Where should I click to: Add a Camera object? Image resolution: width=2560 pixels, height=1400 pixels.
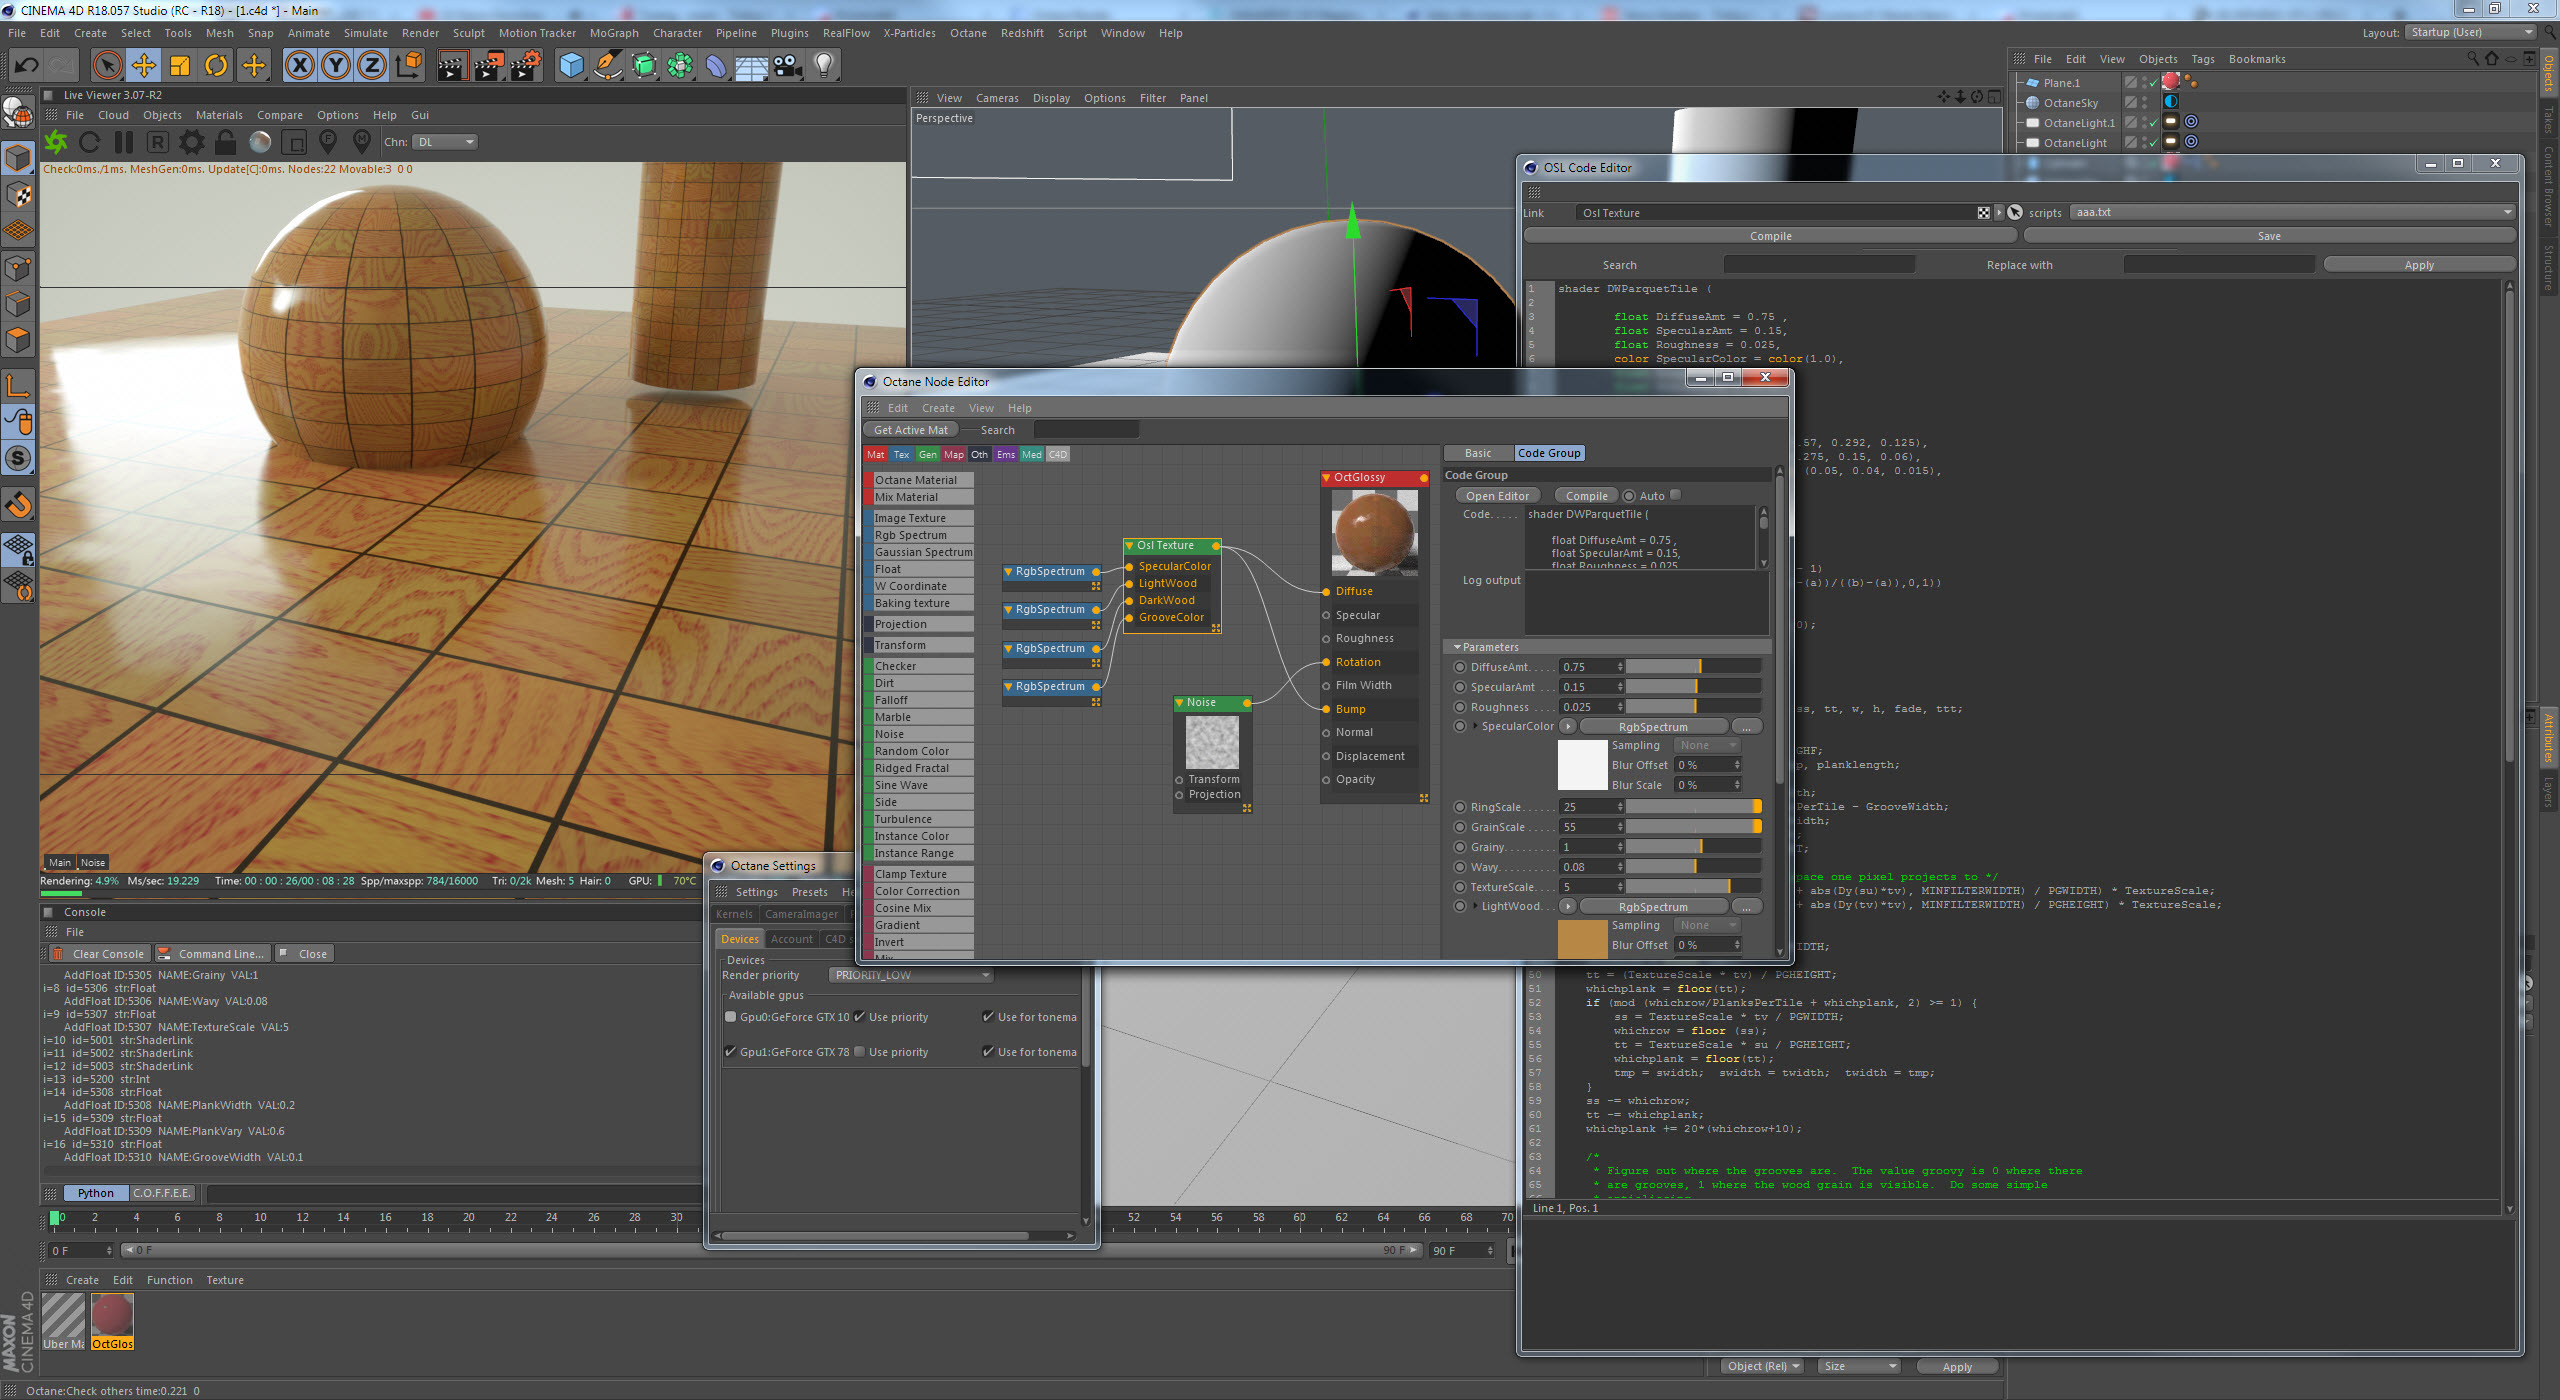pyautogui.click(x=788, y=66)
